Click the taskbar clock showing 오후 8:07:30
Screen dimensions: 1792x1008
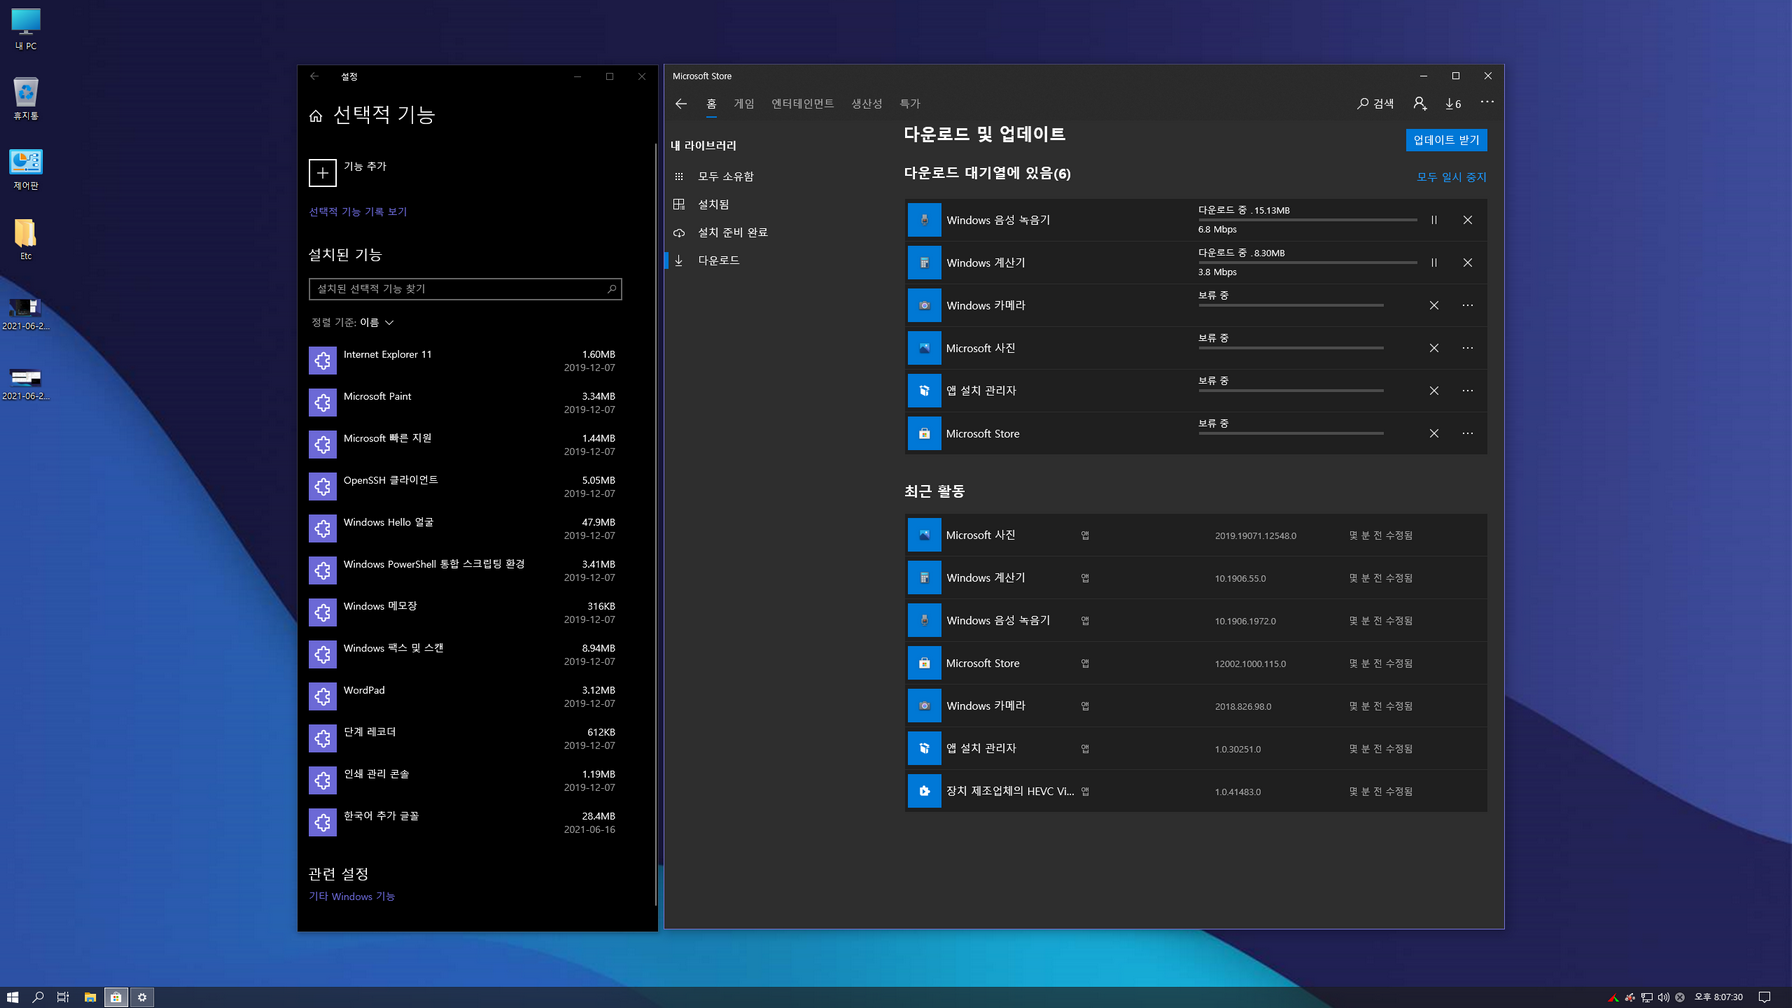[1718, 997]
